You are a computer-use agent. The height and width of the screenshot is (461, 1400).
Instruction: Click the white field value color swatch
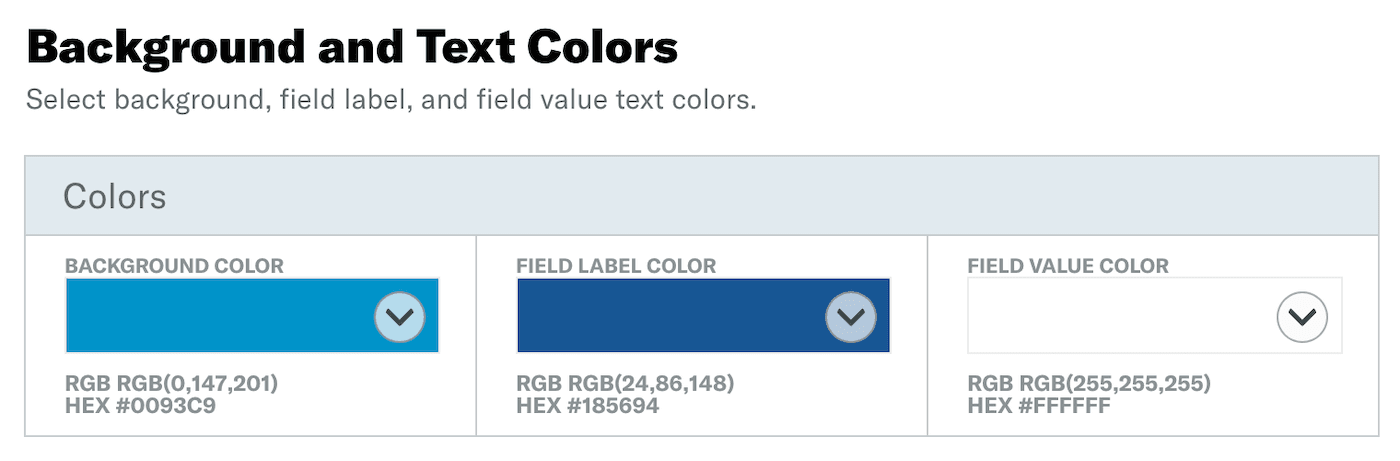click(1117, 316)
